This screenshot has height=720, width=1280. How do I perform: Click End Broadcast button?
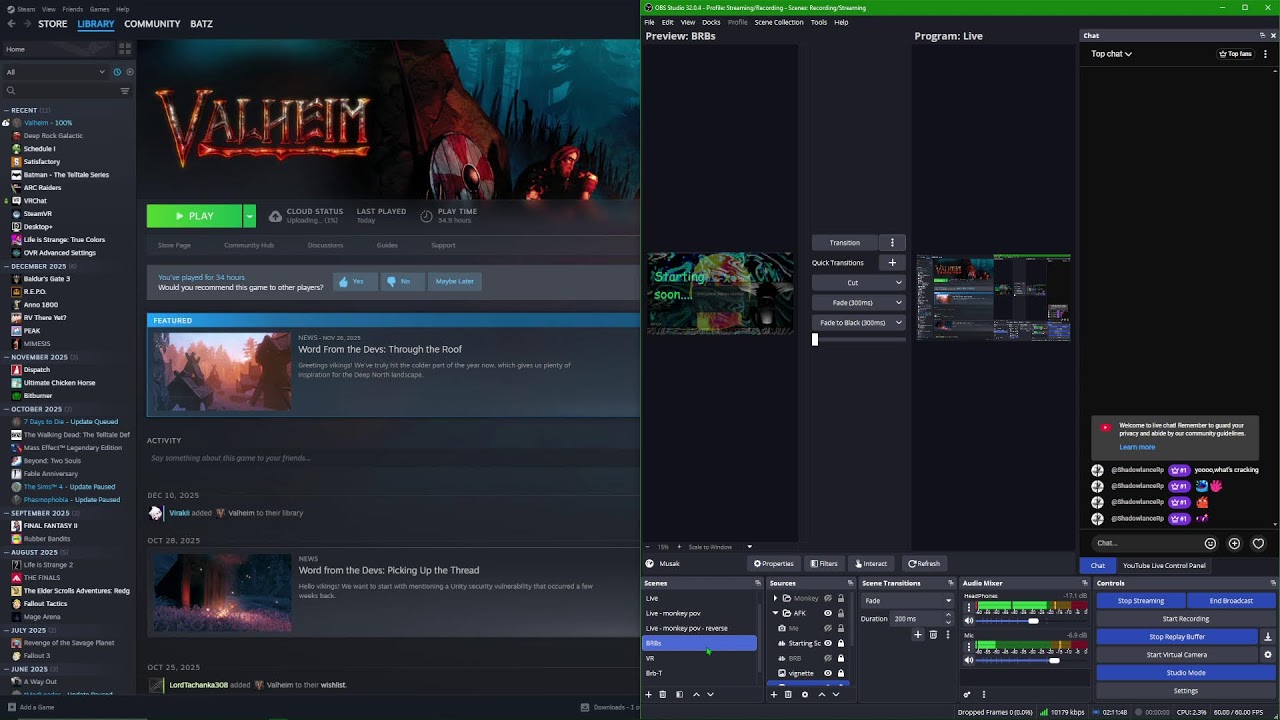1231,601
